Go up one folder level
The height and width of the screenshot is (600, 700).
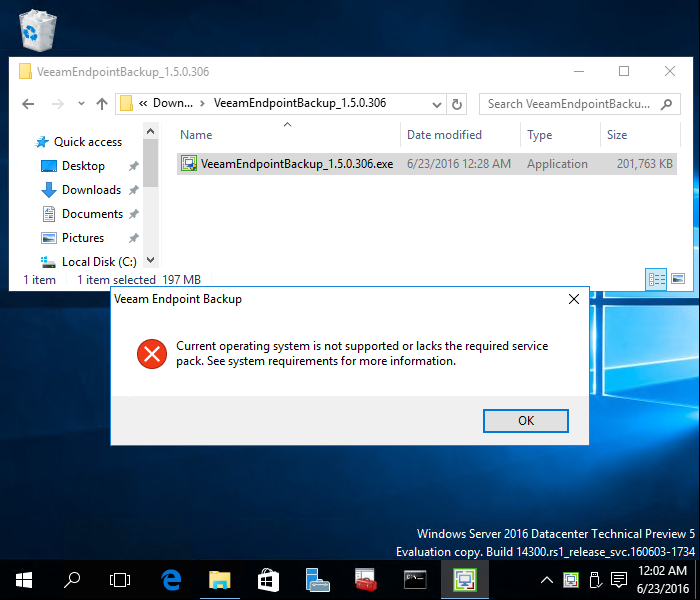pos(102,104)
